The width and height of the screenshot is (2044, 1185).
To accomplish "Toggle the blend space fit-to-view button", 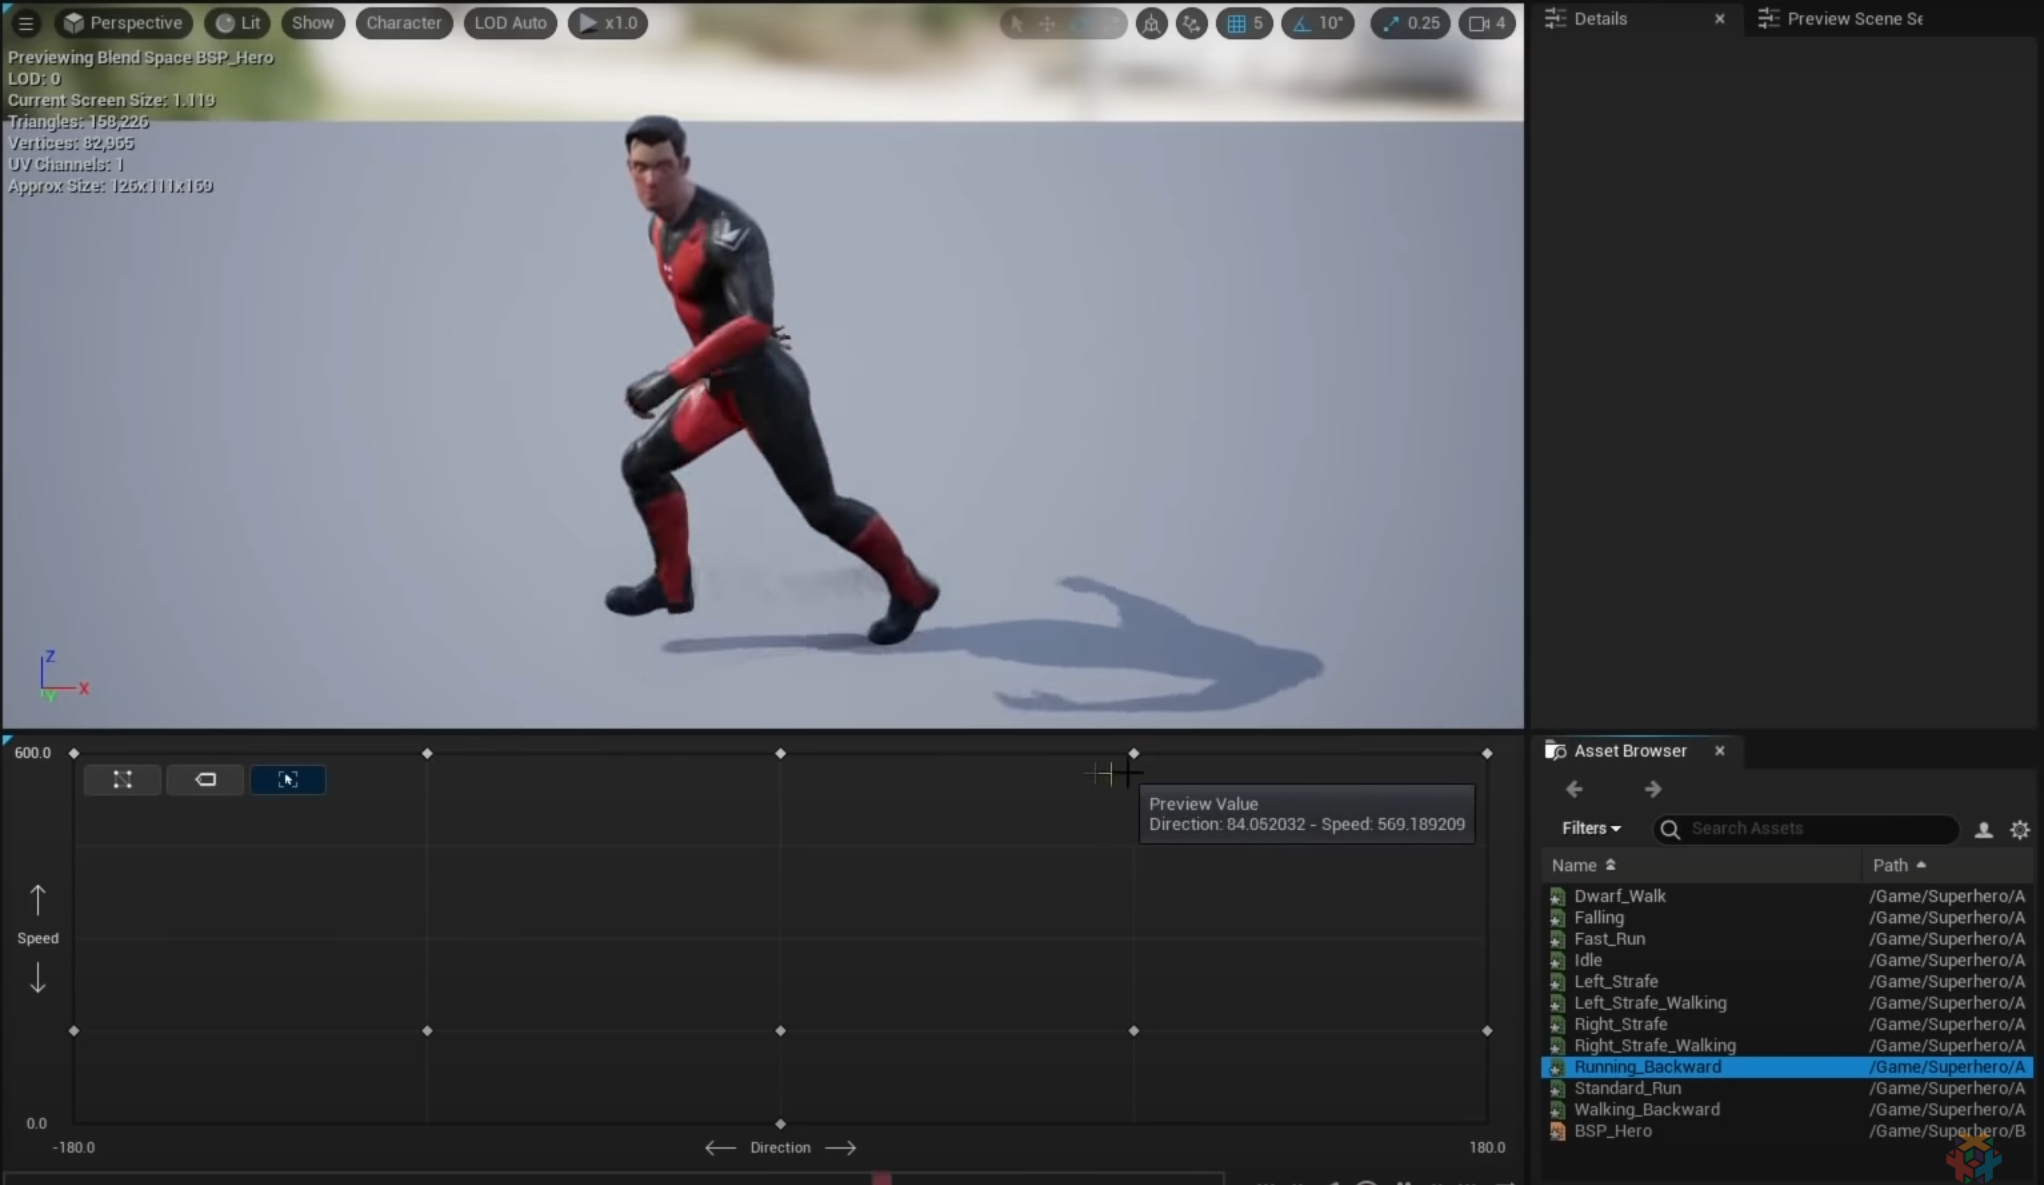I will click(288, 779).
